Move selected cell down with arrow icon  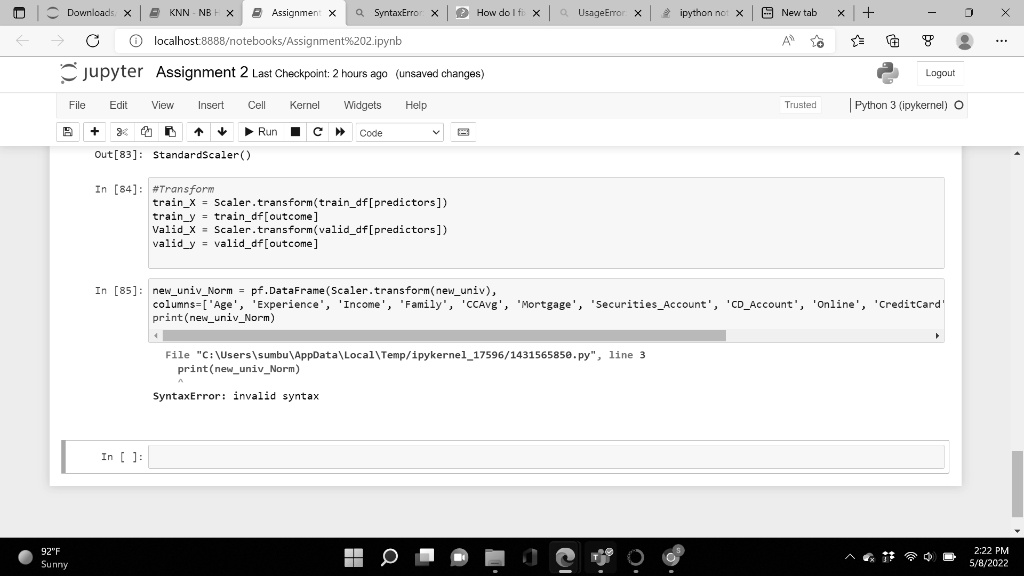pos(221,132)
